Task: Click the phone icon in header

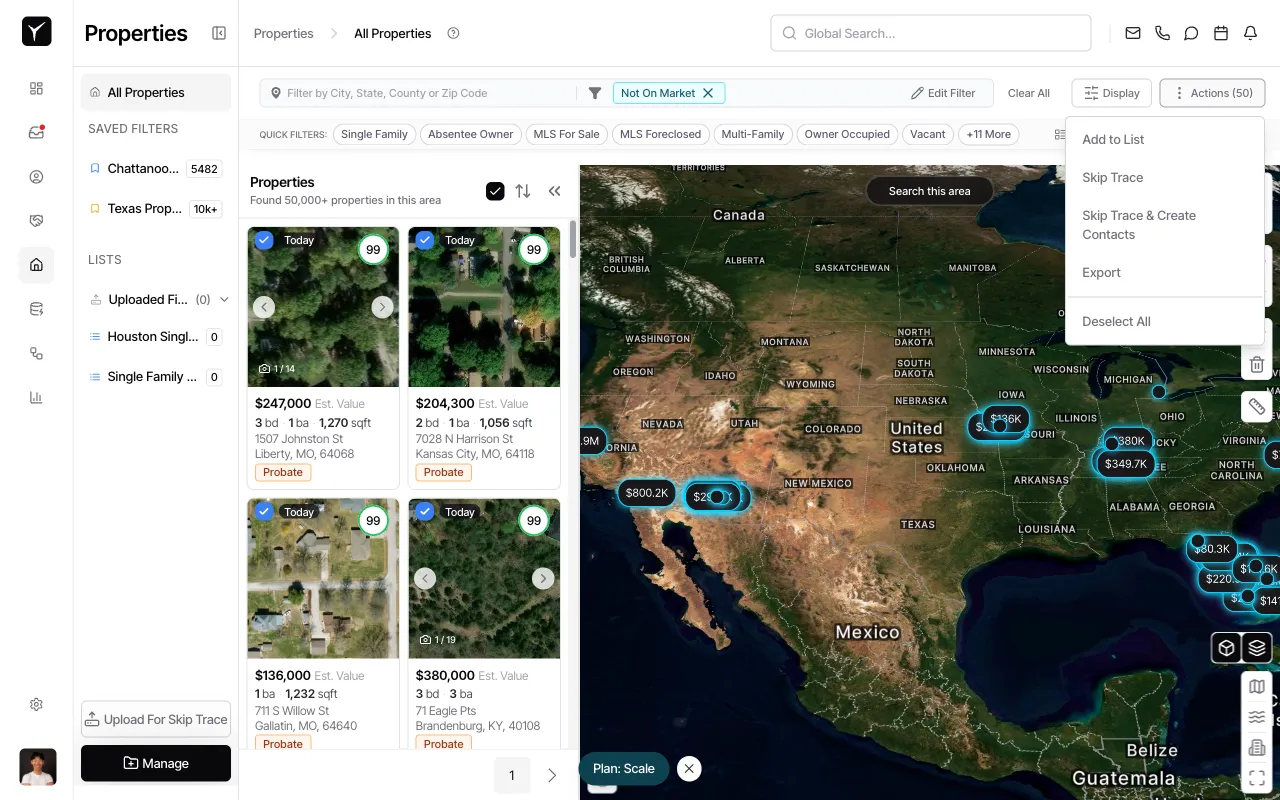Action: (1162, 33)
